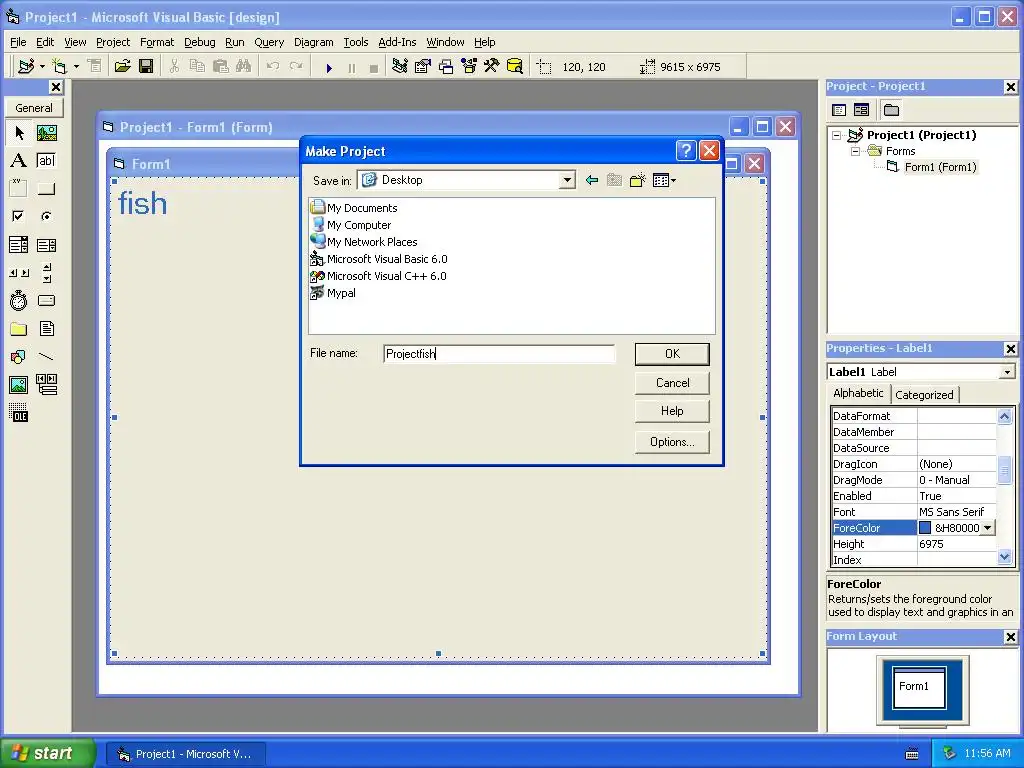
Task: Select the Timer tool
Action: tap(19, 300)
